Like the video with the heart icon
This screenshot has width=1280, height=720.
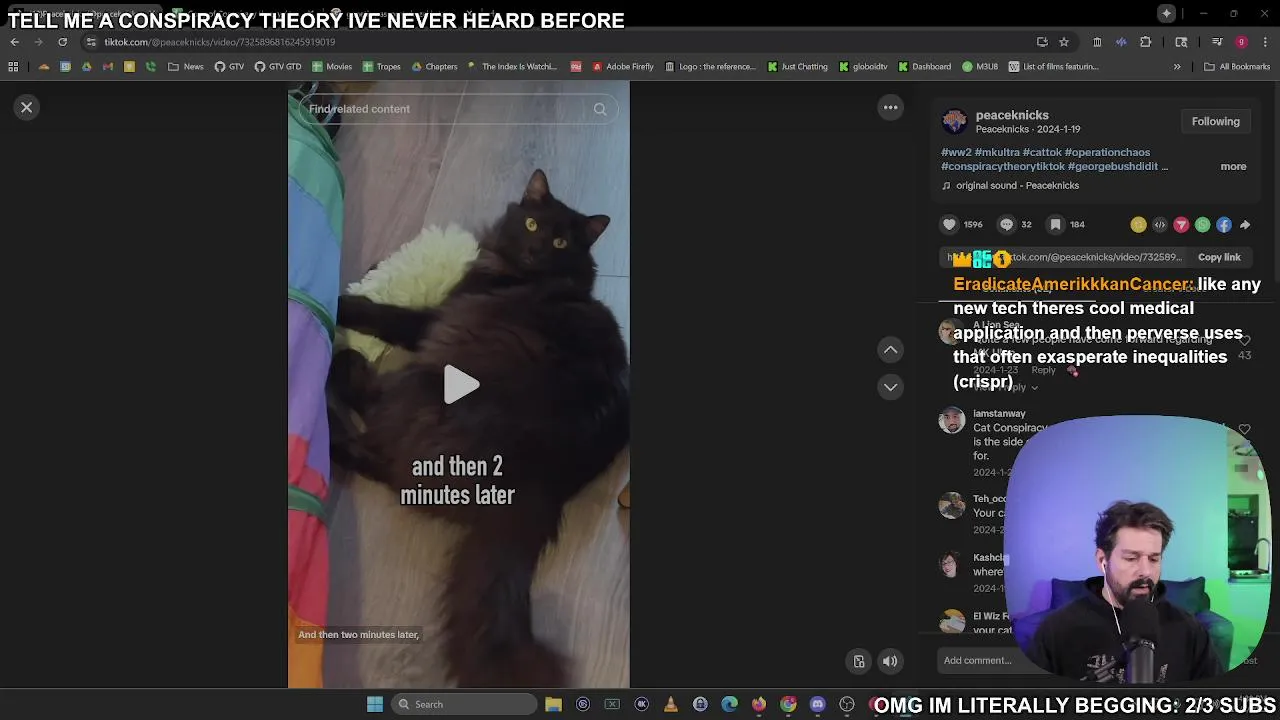pos(949,225)
